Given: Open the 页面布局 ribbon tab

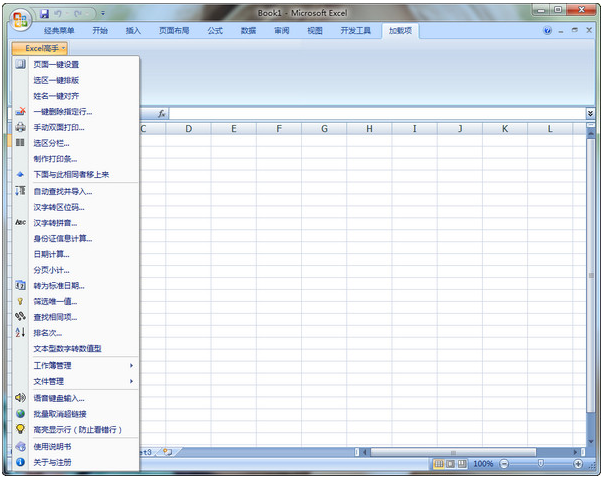Looking at the screenshot, I should pyautogui.click(x=174, y=31).
